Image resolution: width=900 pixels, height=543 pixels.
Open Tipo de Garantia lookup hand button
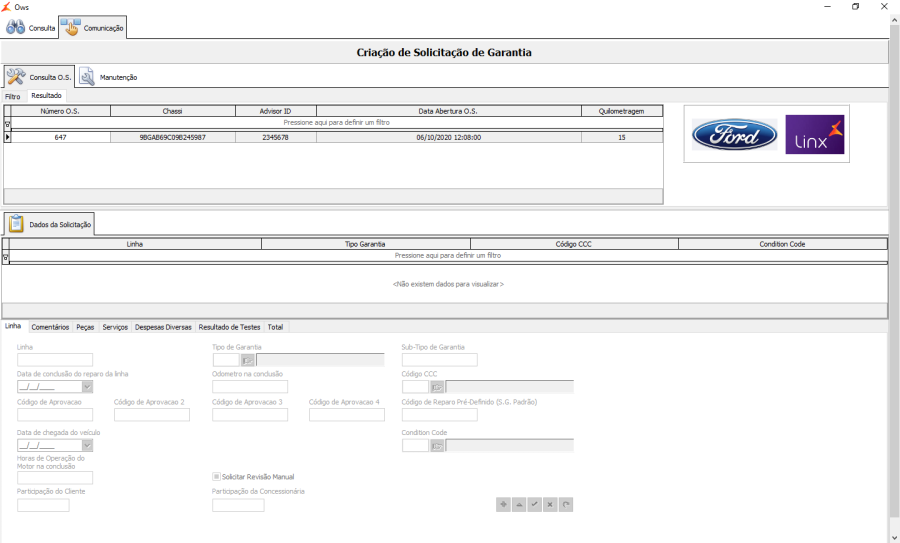point(247,360)
